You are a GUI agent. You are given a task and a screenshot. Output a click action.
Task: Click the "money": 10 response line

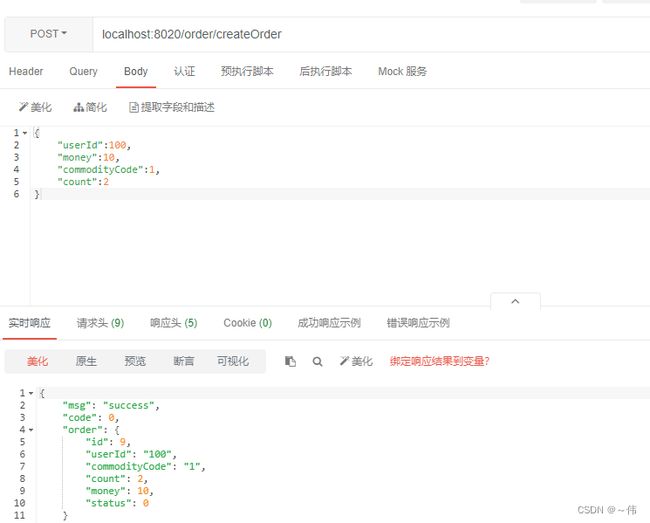pos(119,491)
